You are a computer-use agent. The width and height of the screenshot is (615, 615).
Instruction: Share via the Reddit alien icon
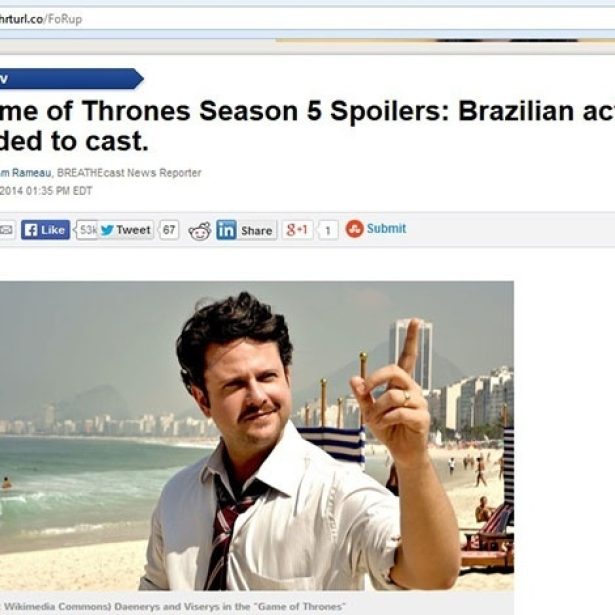coord(200,231)
